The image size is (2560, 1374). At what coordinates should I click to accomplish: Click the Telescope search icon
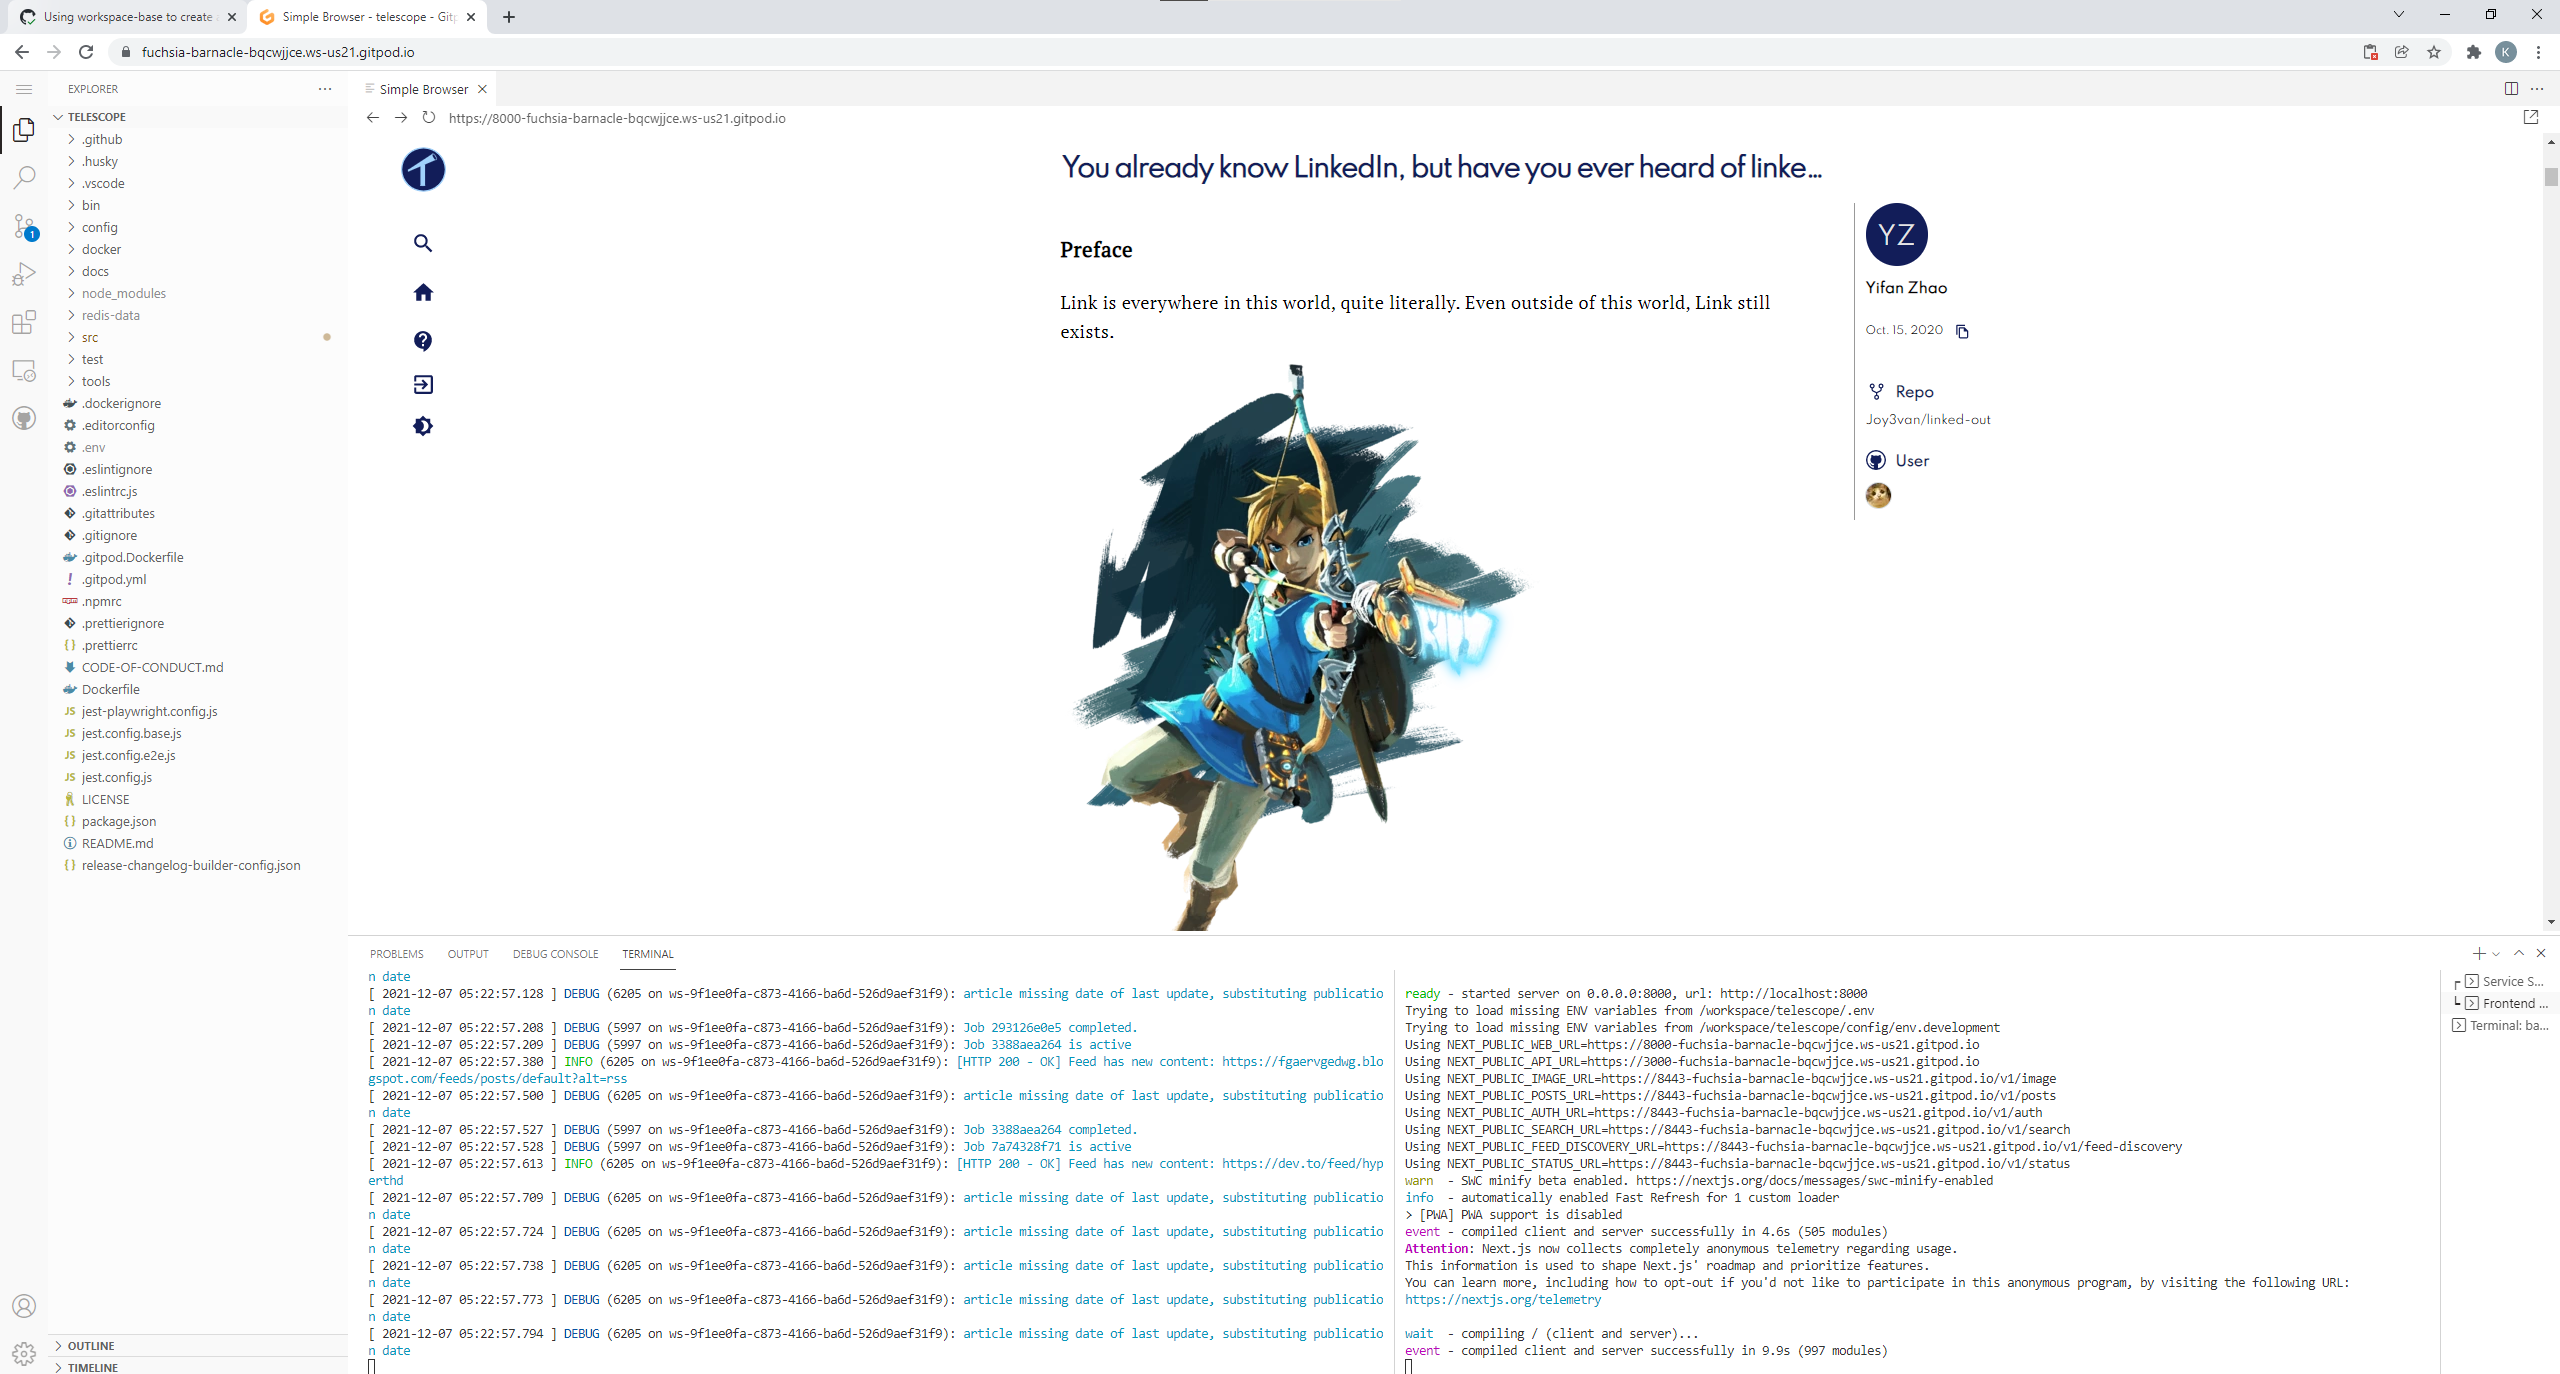click(423, 243)
